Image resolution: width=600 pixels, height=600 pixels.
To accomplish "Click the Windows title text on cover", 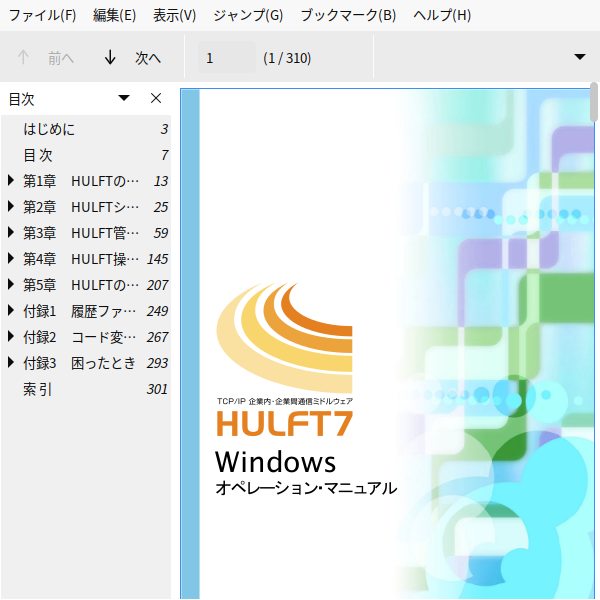I will click(x=276, y=462).
